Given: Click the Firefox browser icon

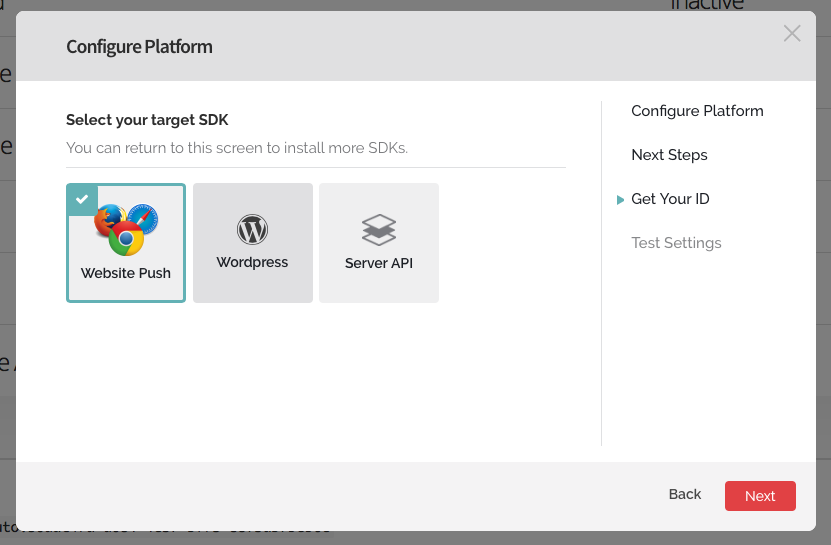Looking at the screenshot, I should [x=109, y=220].
